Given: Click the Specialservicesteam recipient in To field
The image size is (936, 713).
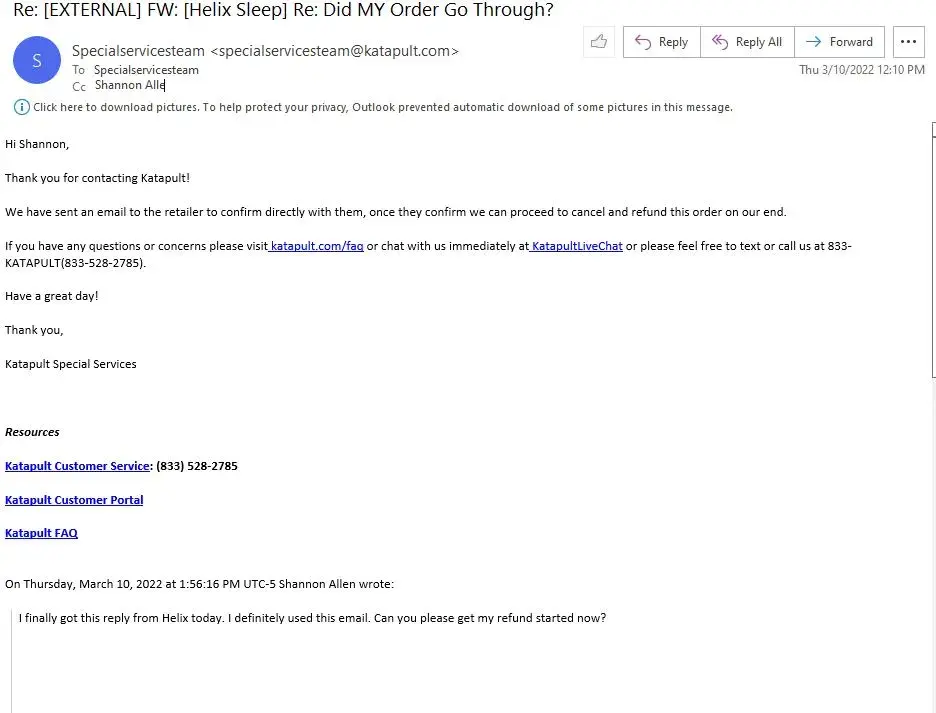Looking at the screenshot, I should pos(146,70).
